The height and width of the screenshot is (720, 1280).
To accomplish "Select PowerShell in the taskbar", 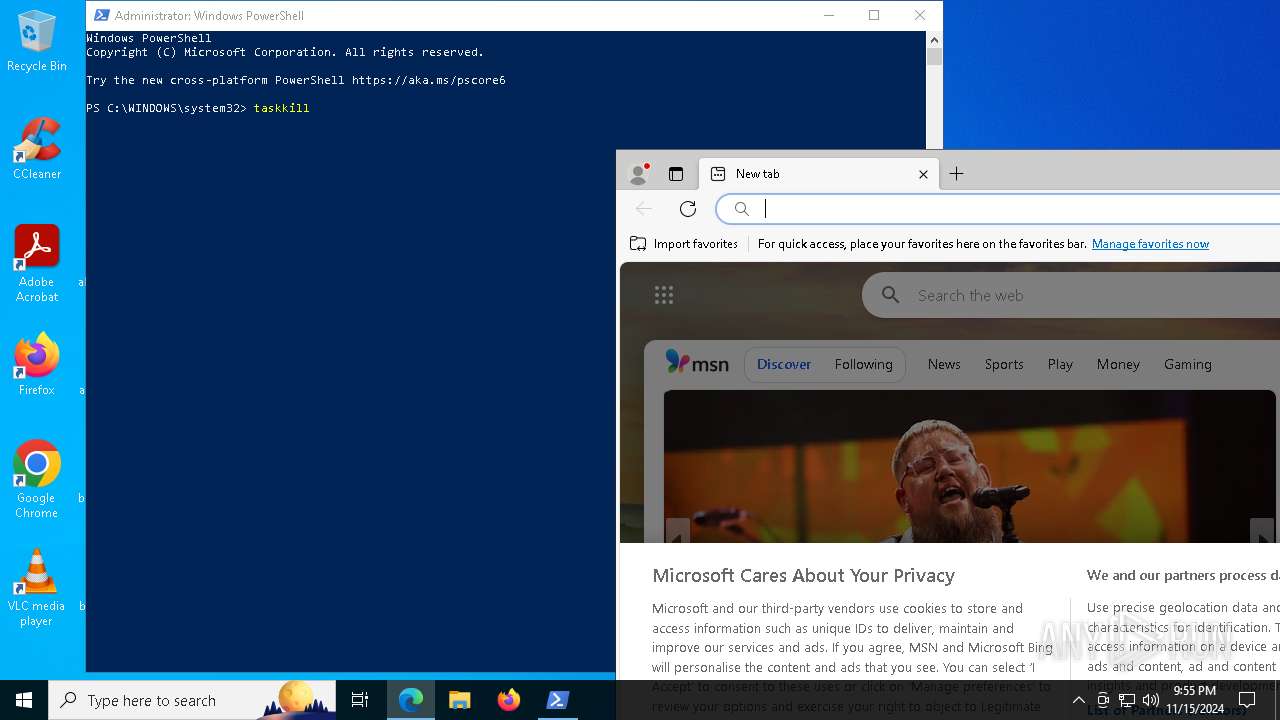I will 558,700.
